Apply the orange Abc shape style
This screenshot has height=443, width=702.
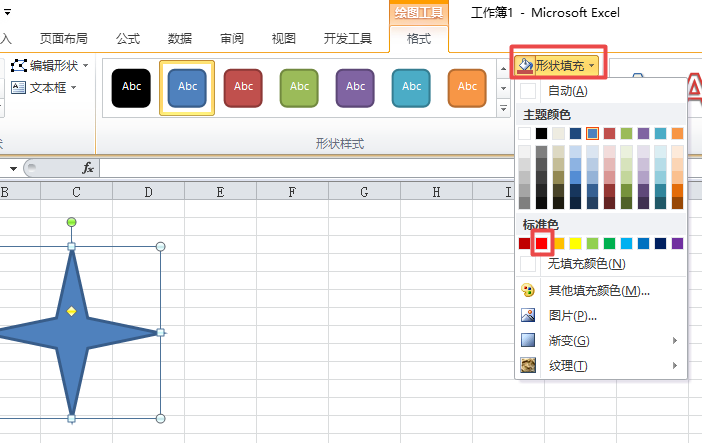coord(467,87)
